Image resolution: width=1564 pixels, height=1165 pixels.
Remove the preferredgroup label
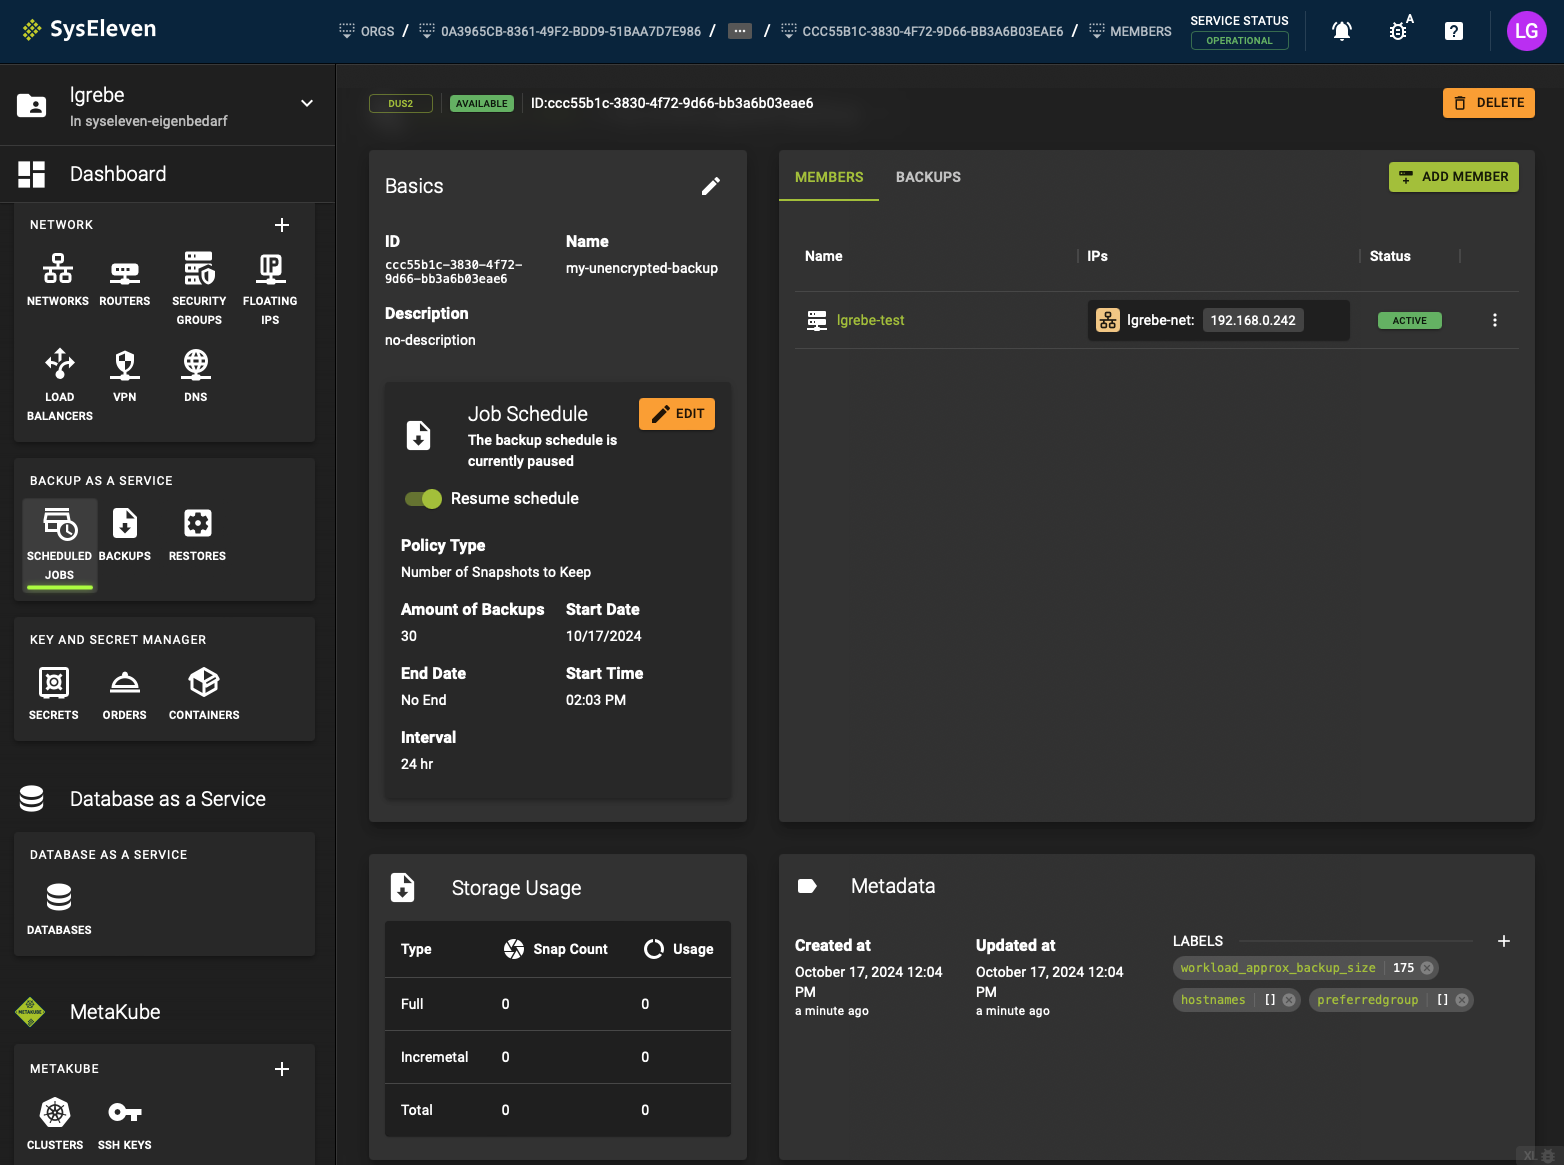coord(1462,1000)
